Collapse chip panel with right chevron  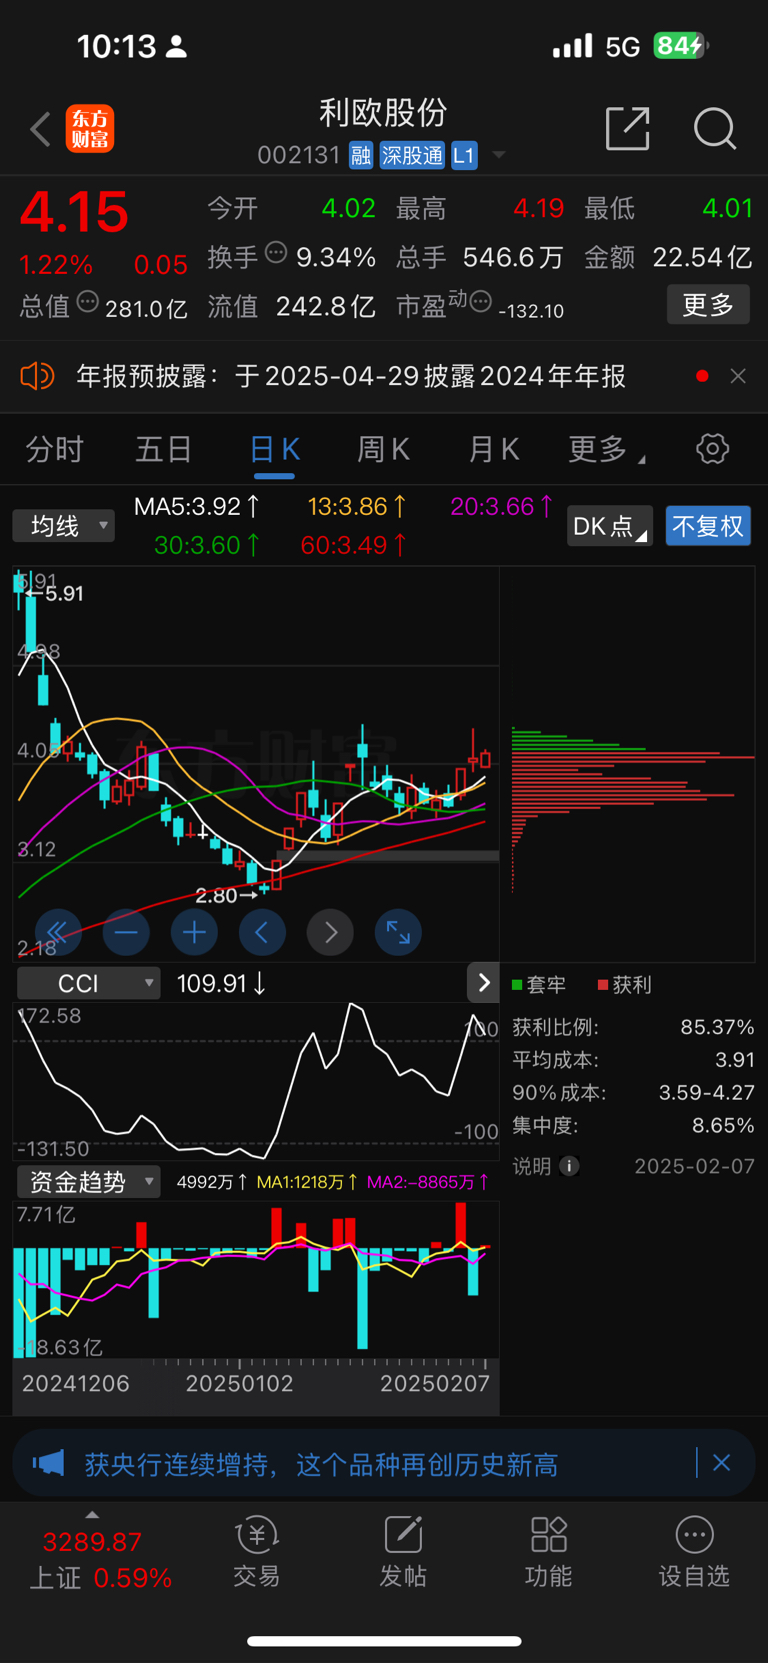pos(483,983)
